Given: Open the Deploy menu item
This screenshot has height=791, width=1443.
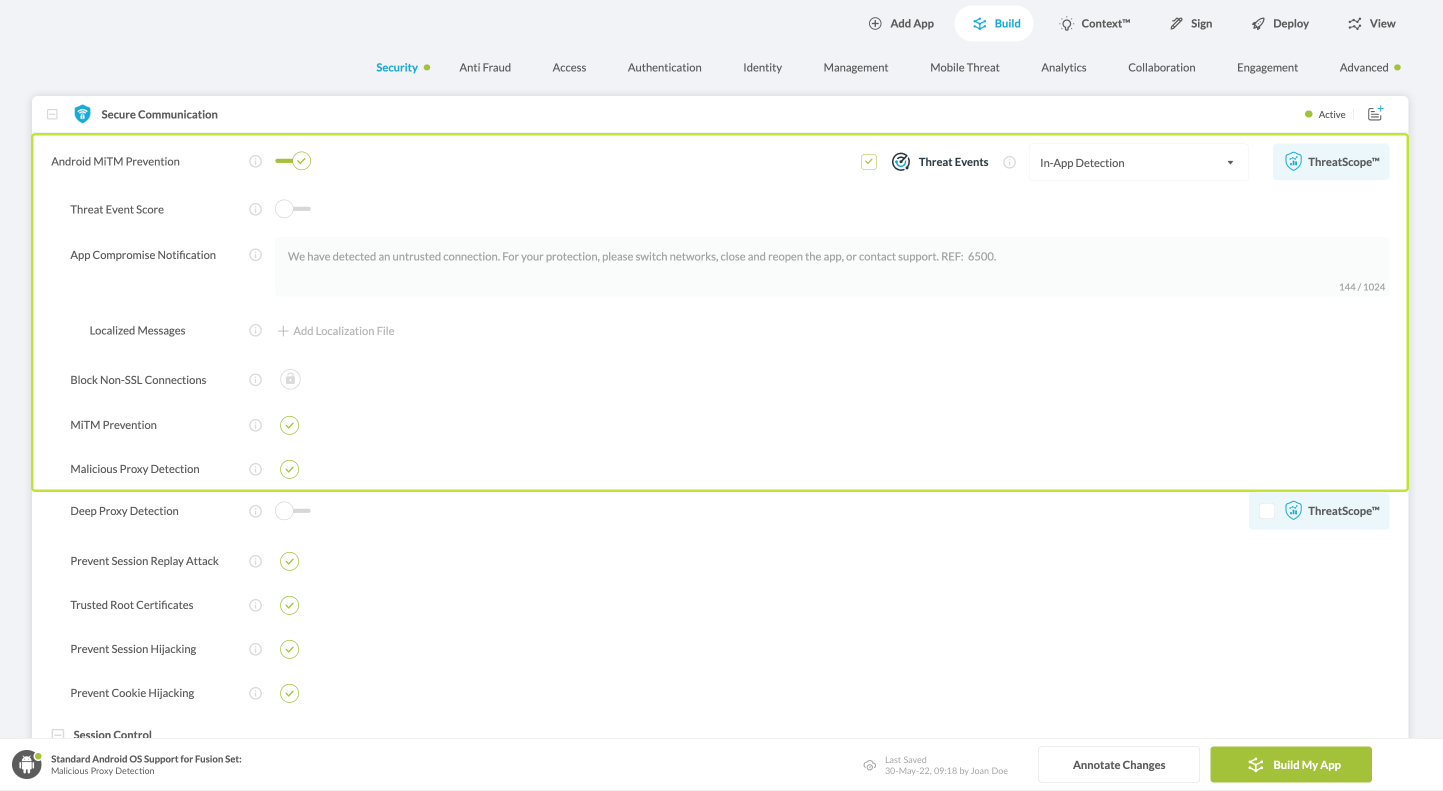Looking at the screenshot, I should [x=1280, y=24].
